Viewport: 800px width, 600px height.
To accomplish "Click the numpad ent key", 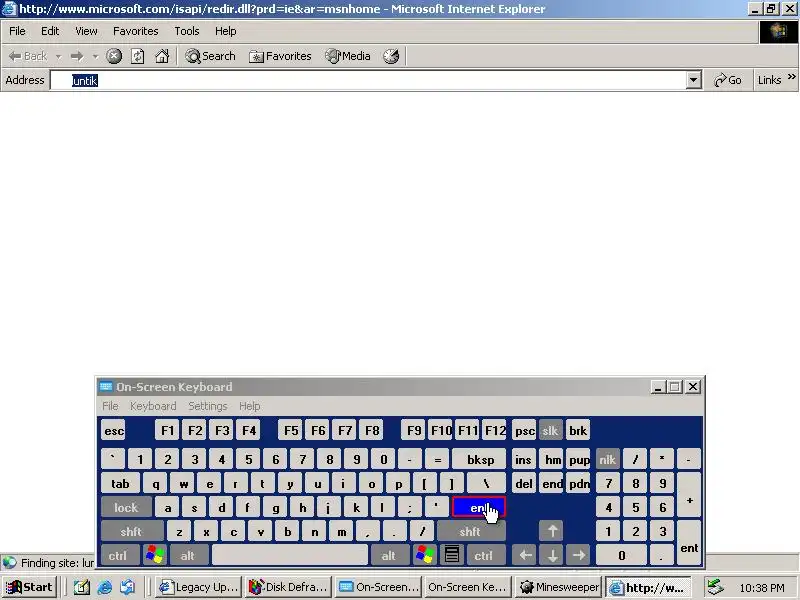I will click(689, 543).
